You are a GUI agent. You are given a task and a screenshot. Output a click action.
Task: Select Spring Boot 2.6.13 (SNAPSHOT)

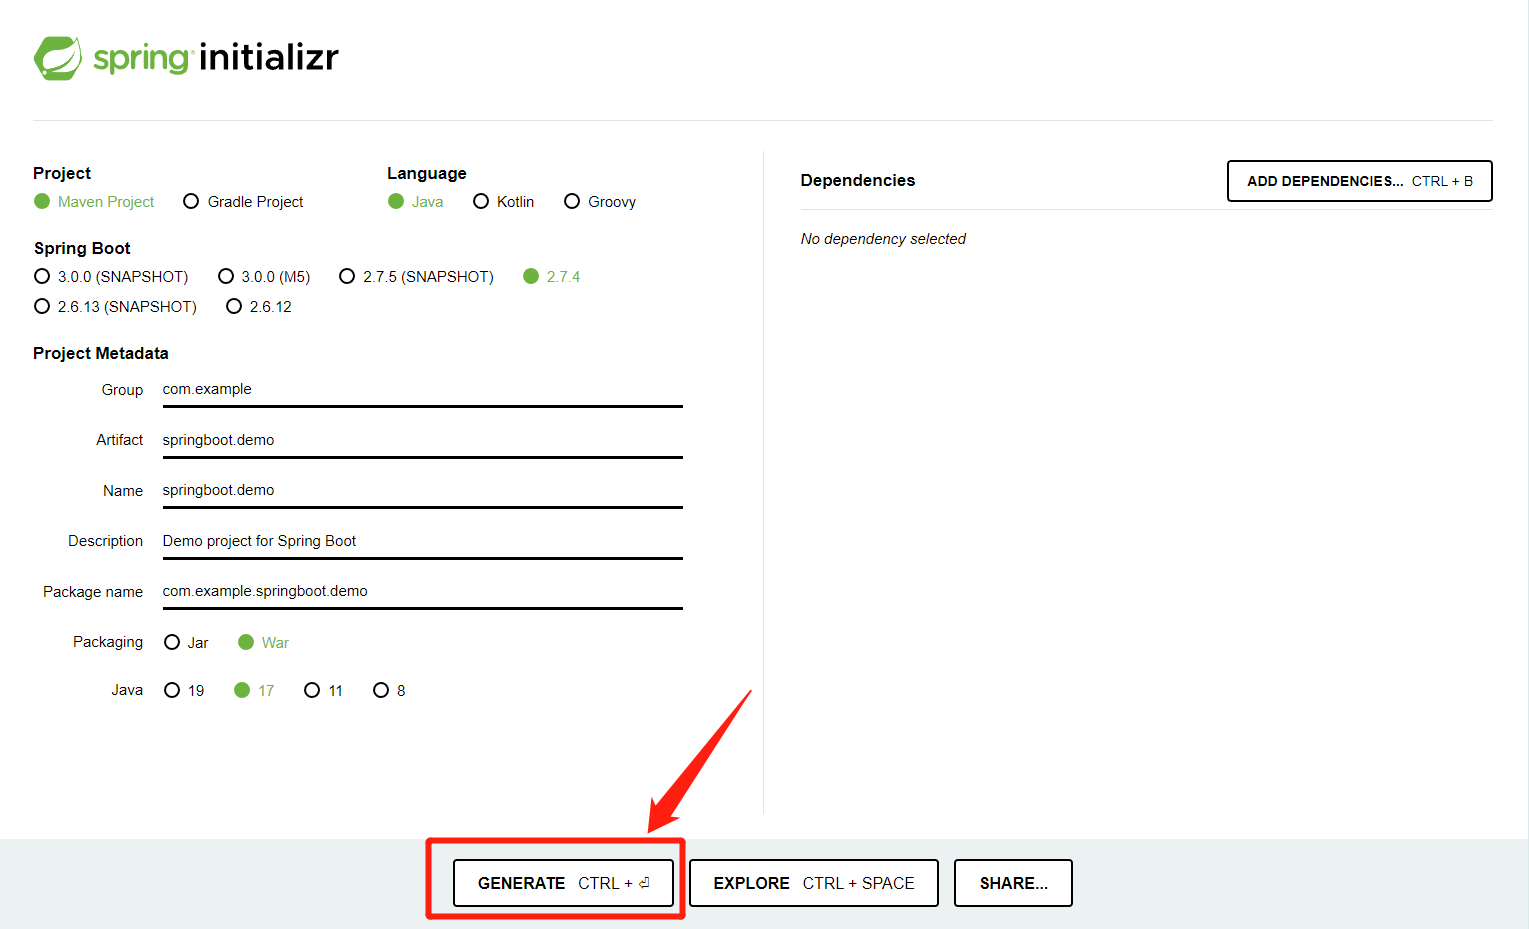click(x=115, y=307)
